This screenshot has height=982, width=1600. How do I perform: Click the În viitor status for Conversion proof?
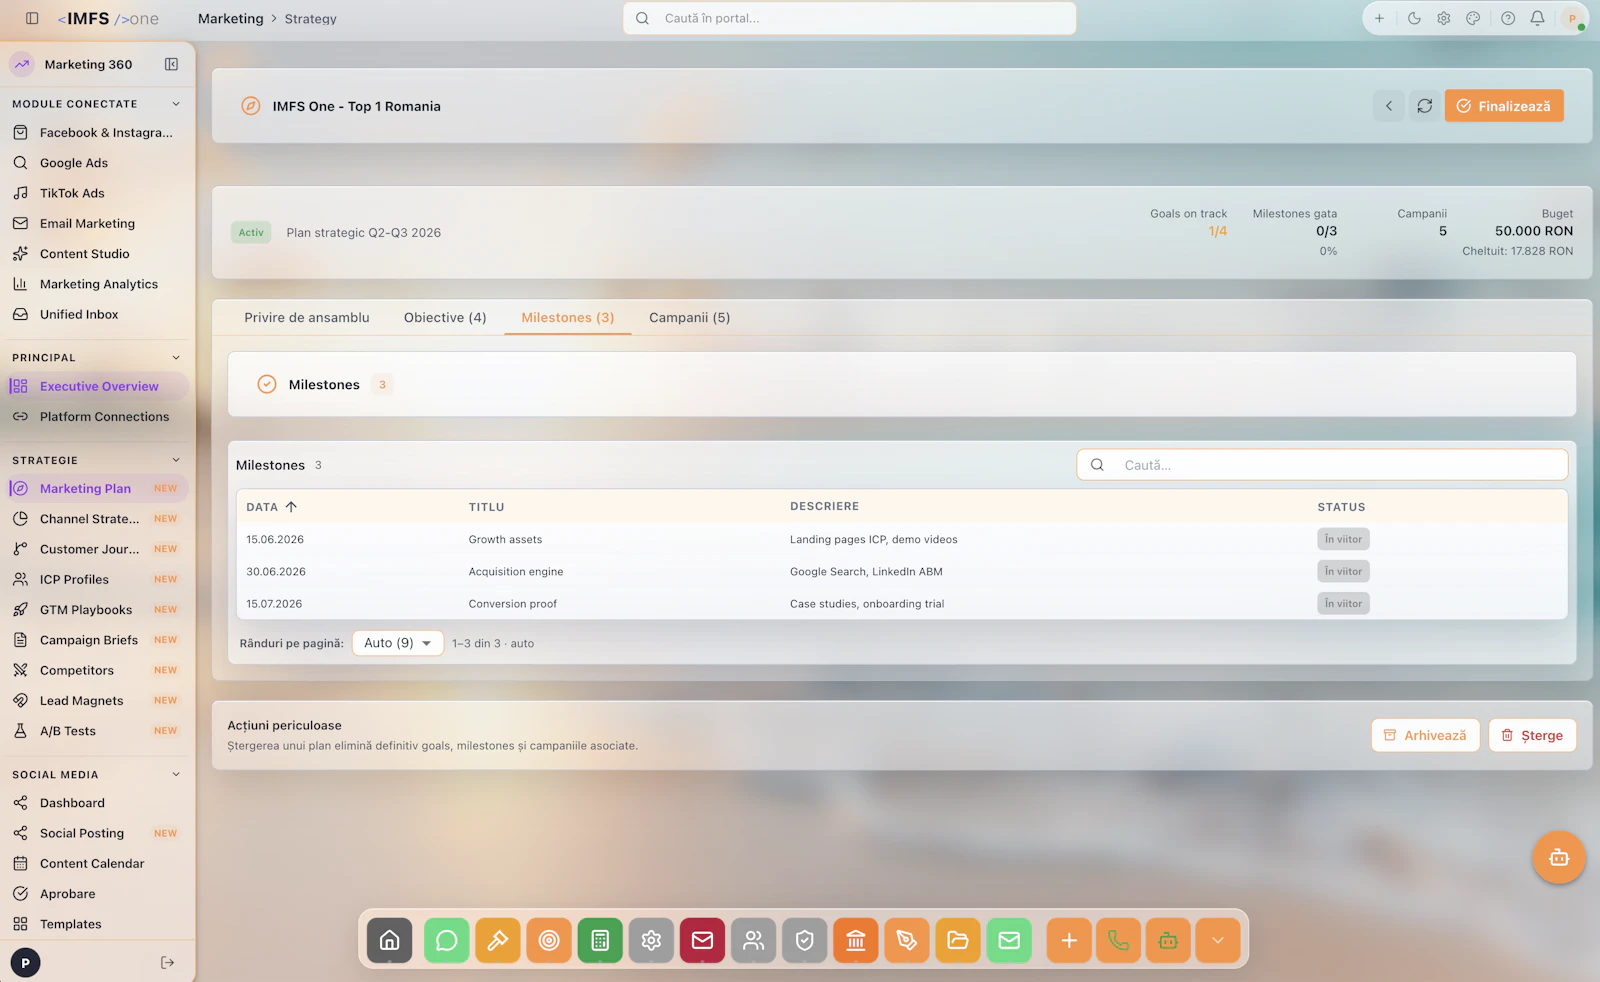1343,604
